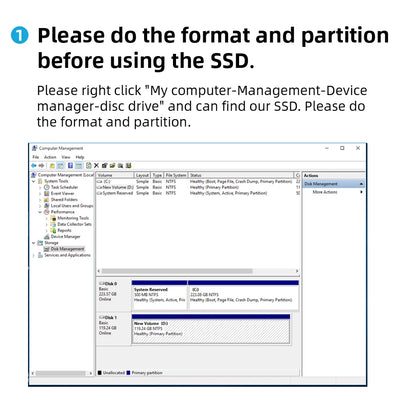Viewport: 416px width, 399px height.
Task: Click the black X delete toolbar icon
Action: [96, 165]
